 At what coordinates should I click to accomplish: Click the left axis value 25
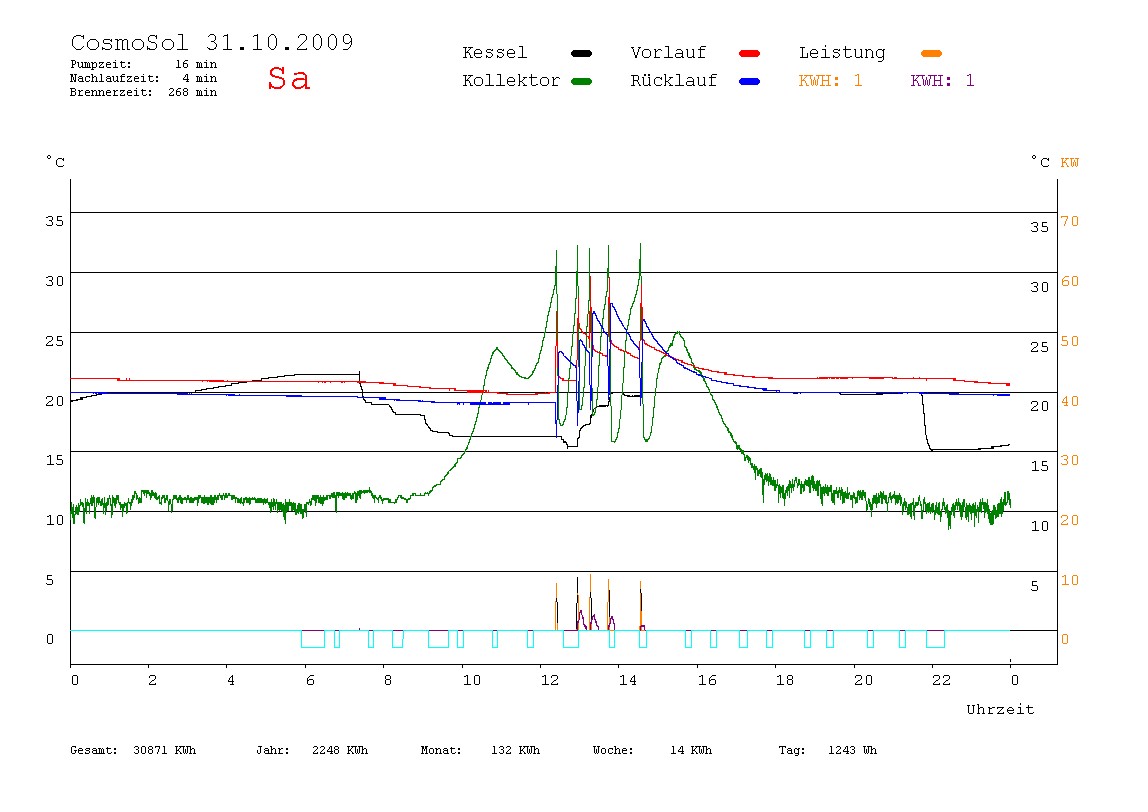click(x=55, y=341)
